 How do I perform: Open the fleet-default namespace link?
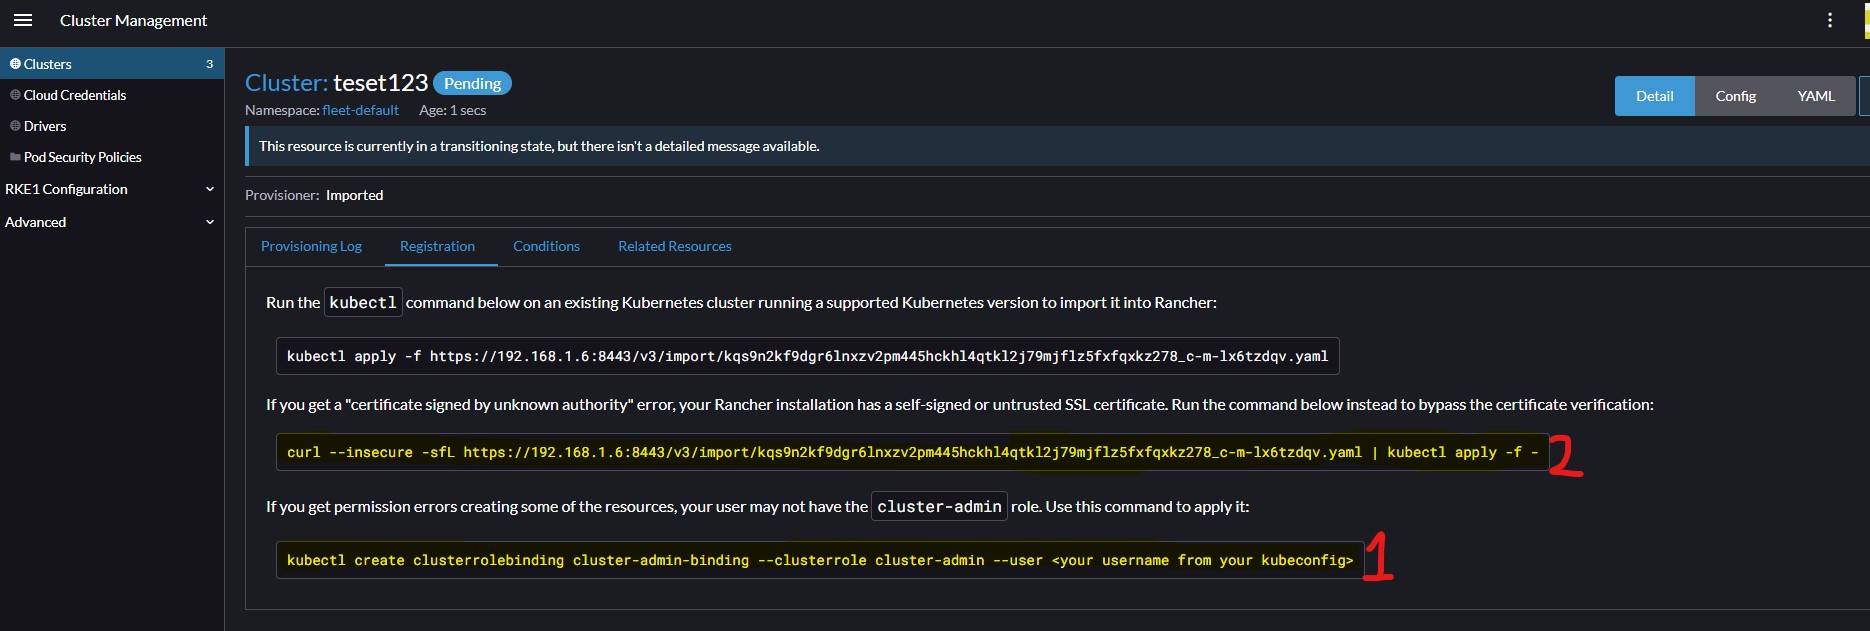[360, 110]
